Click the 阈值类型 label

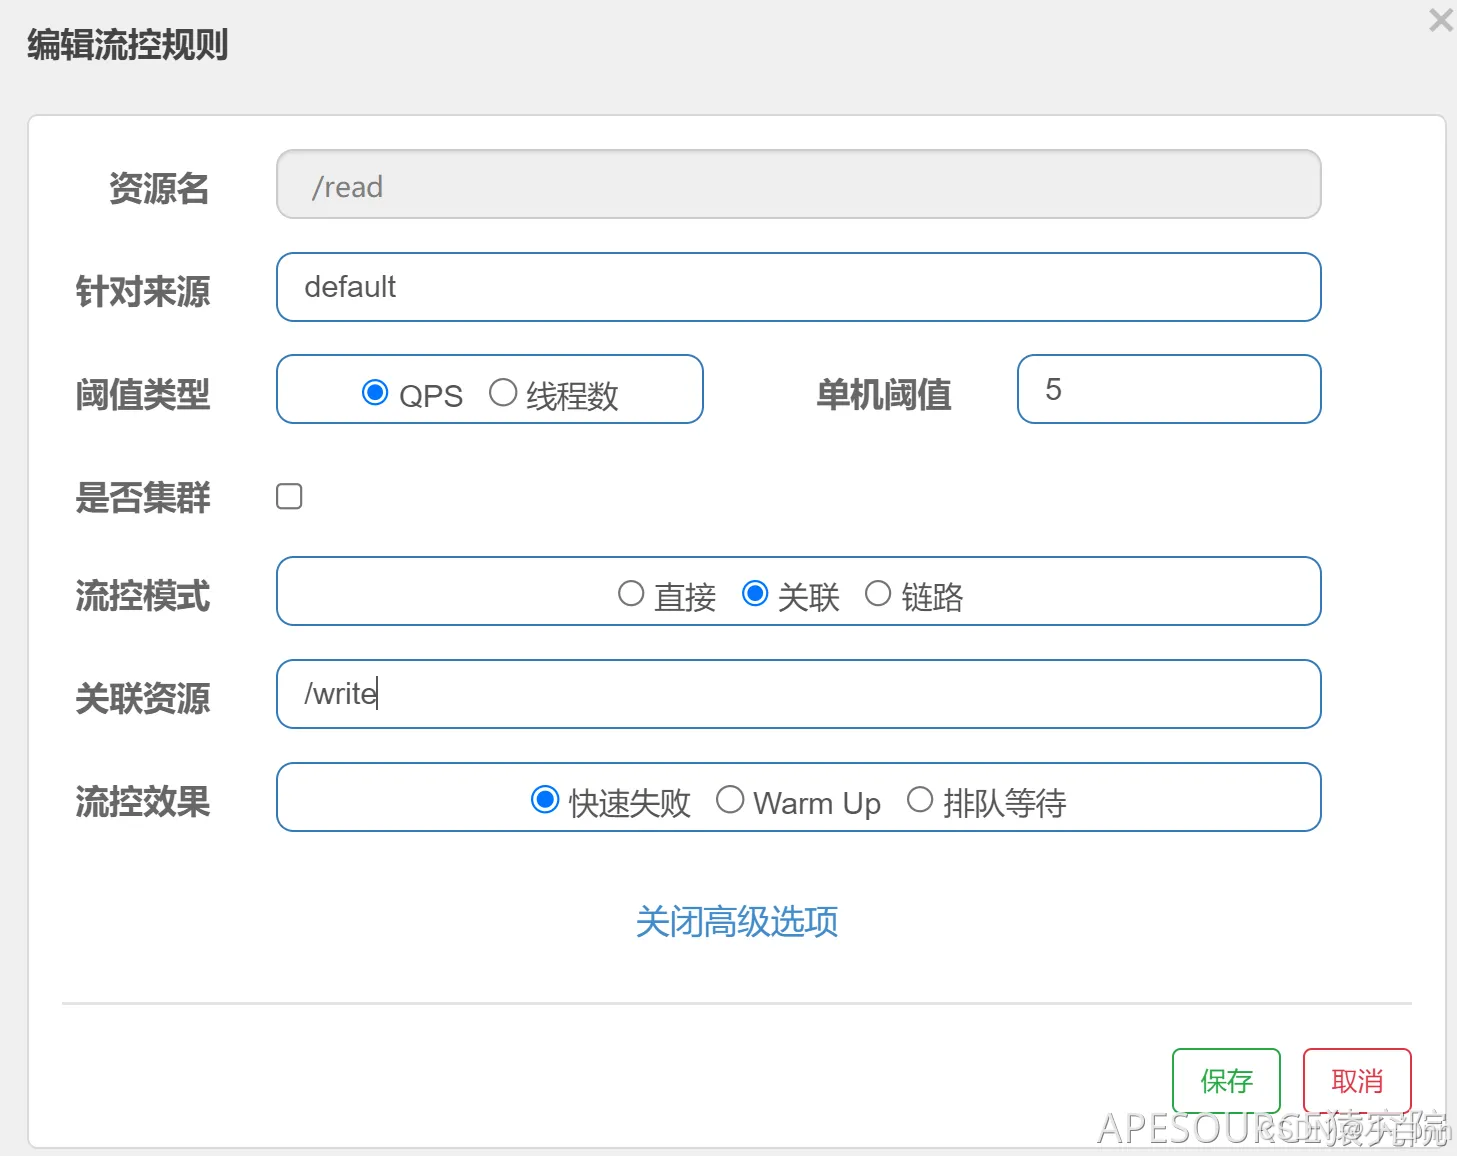point(143,394)
